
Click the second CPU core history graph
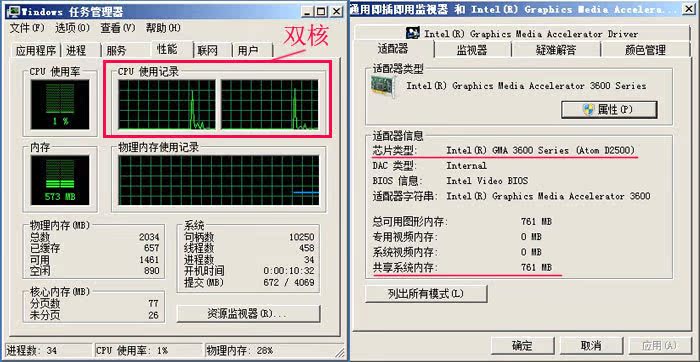(x=270, y=105)
